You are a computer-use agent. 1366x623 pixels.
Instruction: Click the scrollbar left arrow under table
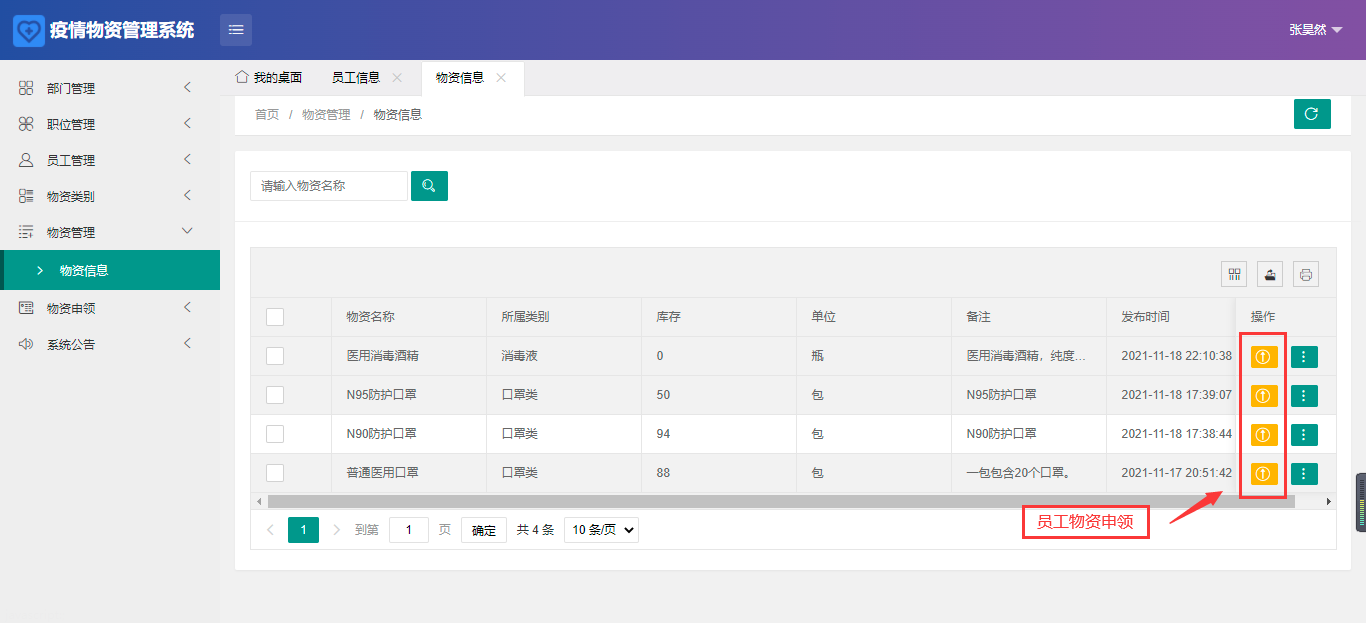click(x=258, y=501)
